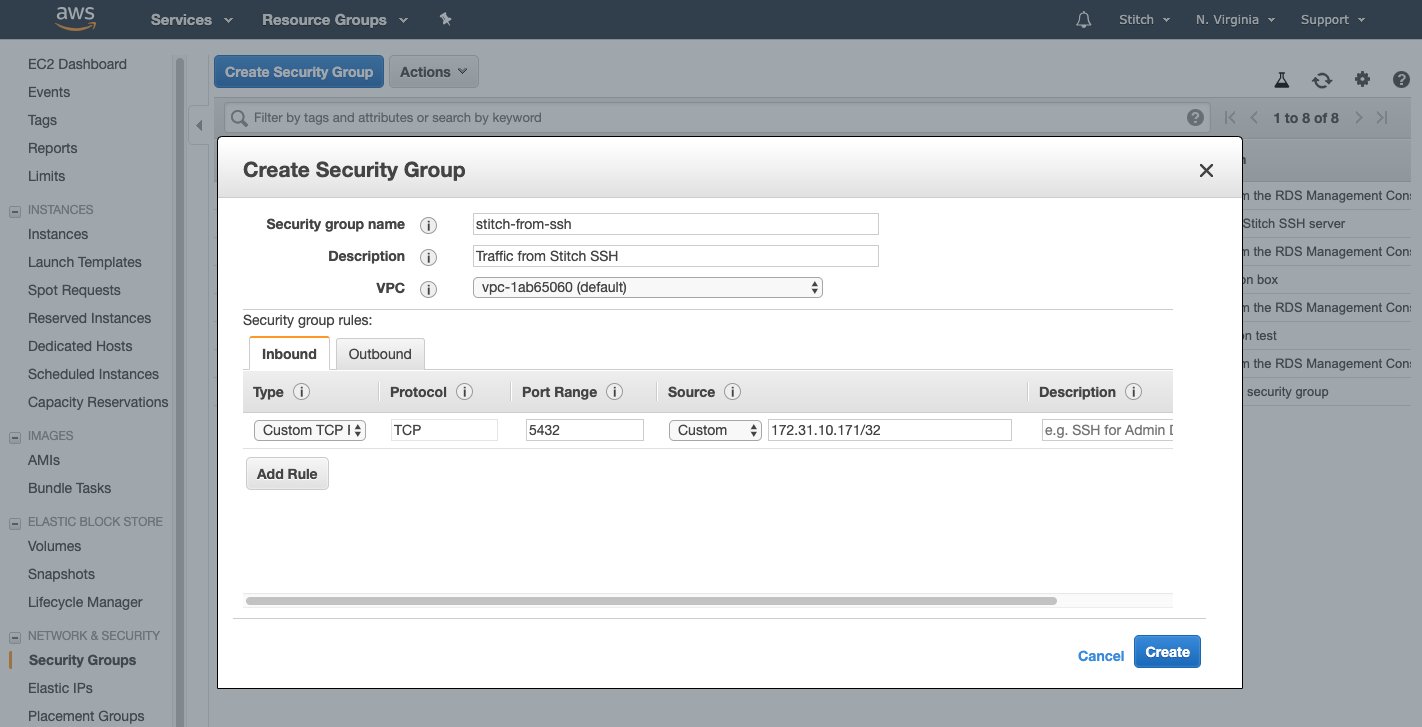Click the pin favorites icon in navbar

[446, 18]
